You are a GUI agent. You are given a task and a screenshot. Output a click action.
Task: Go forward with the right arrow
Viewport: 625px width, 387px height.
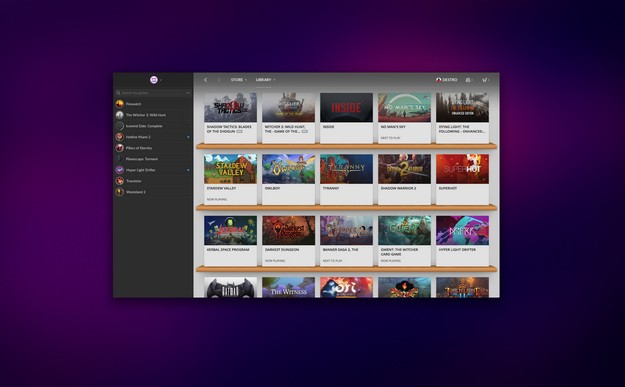(x=218, y=80)
